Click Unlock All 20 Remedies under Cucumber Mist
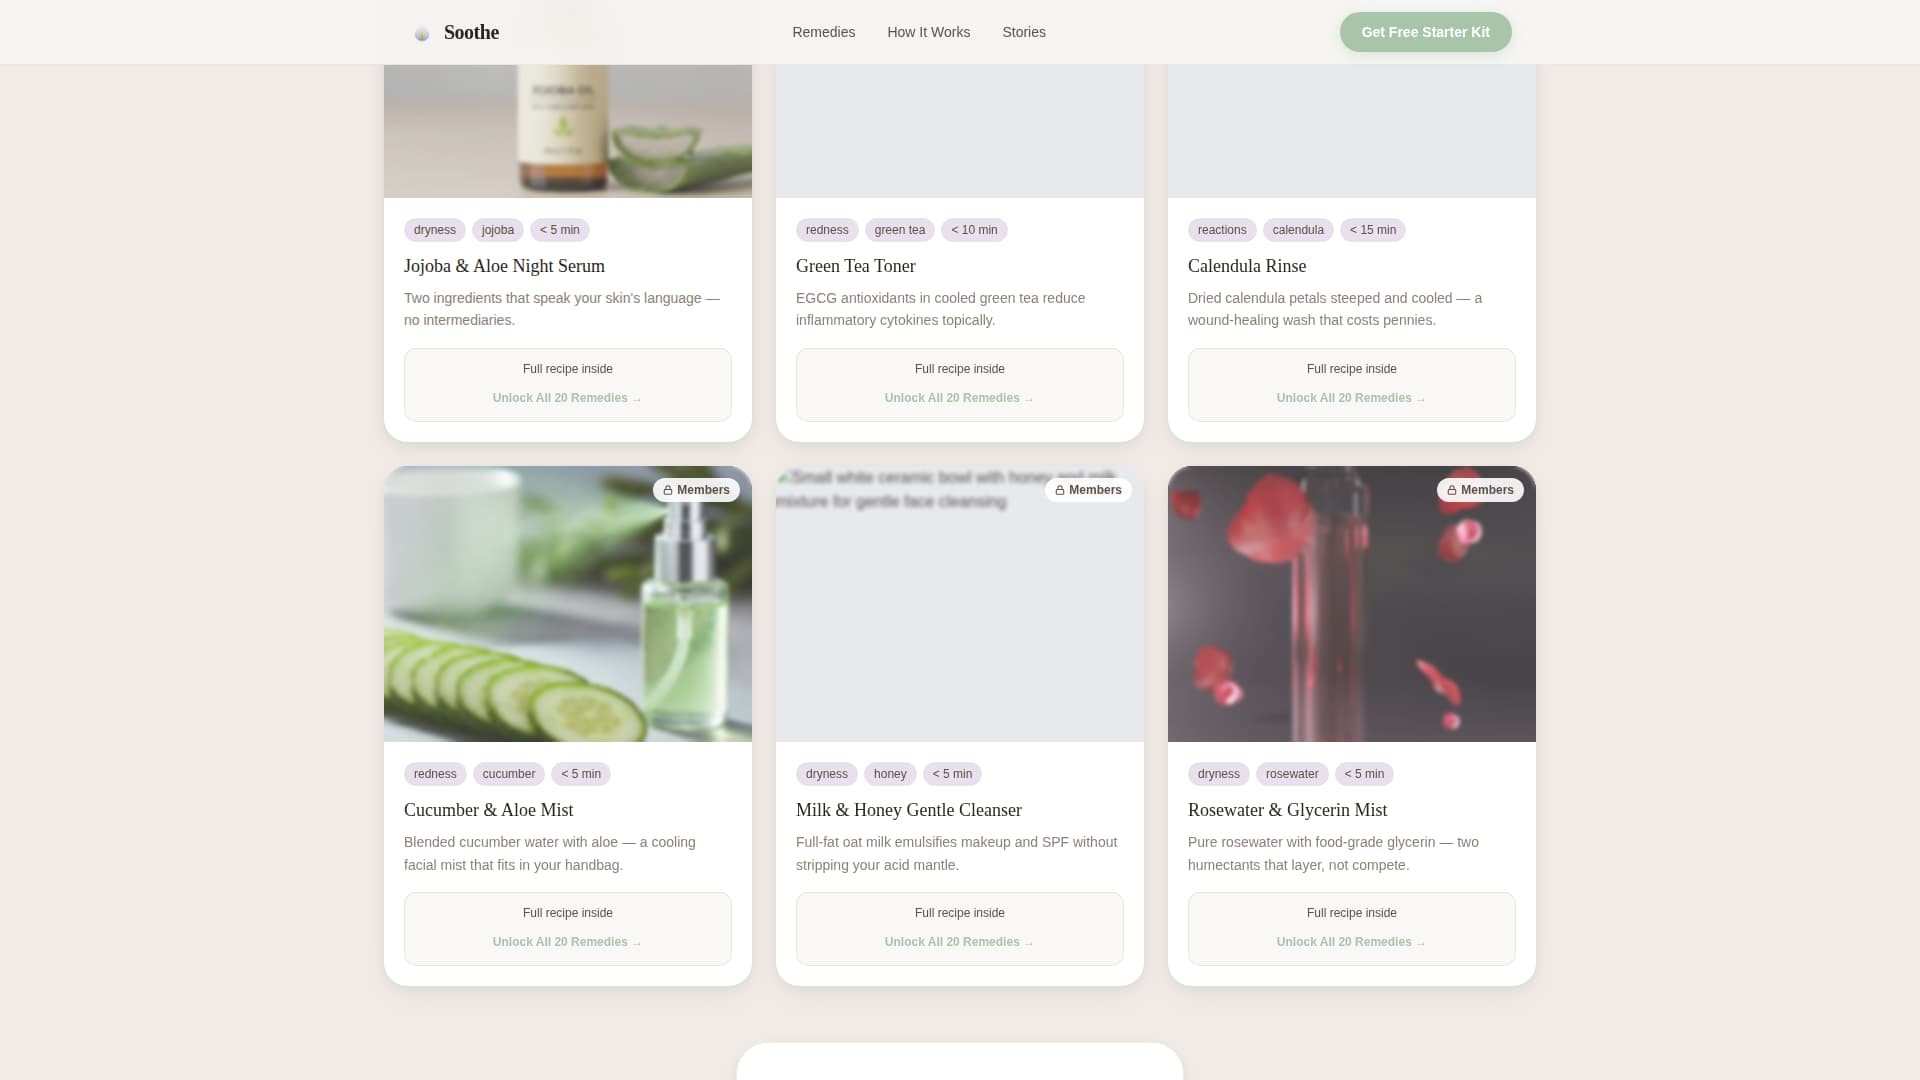Viewport: 1920px width, 1080px height. tap(567, 942)
